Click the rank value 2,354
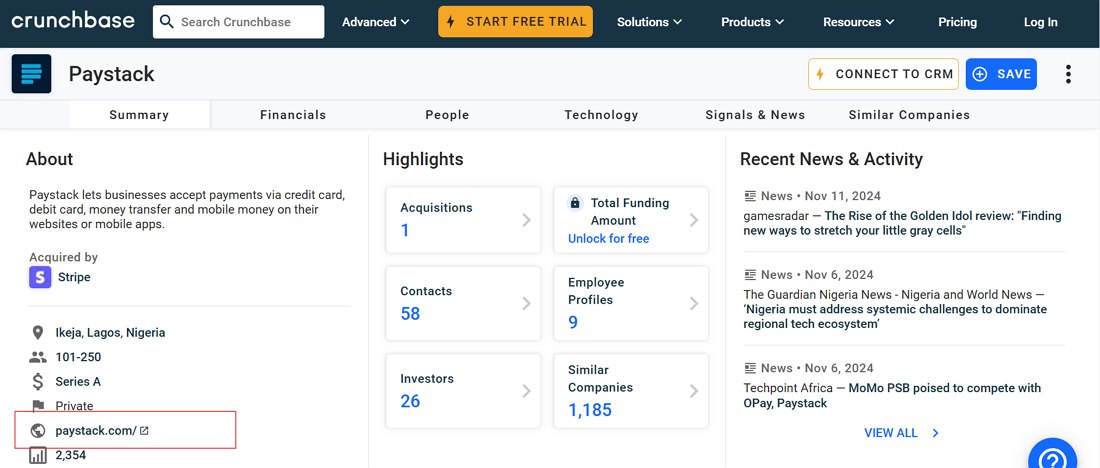1100x468 pixels. (71, 456)
